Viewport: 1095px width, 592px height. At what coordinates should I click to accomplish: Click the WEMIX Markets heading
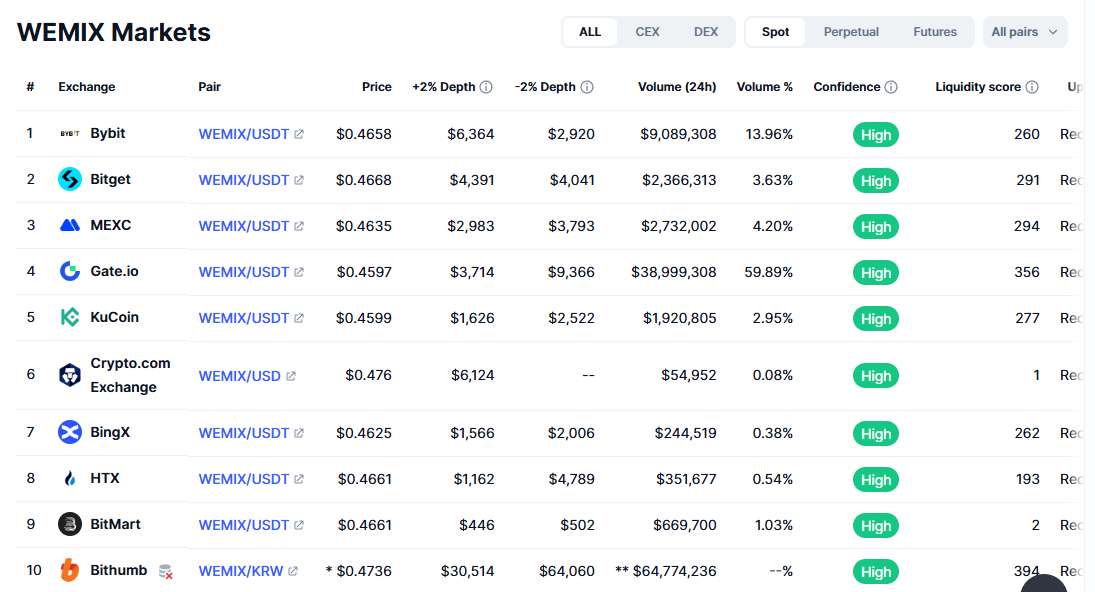(114, 32)
